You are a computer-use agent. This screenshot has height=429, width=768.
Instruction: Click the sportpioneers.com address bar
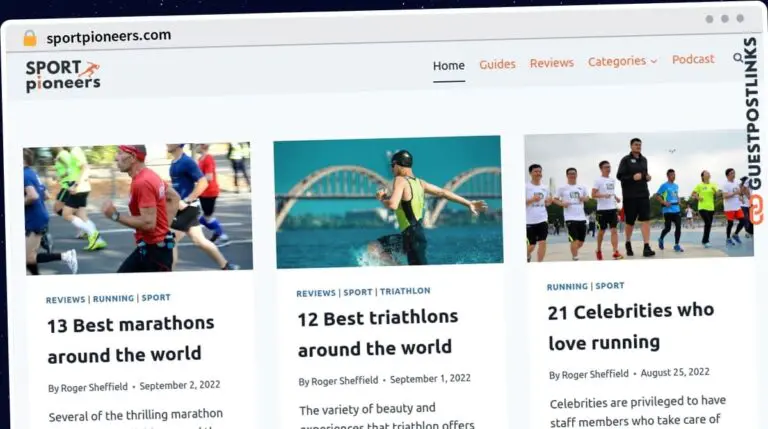pos(109,36)
